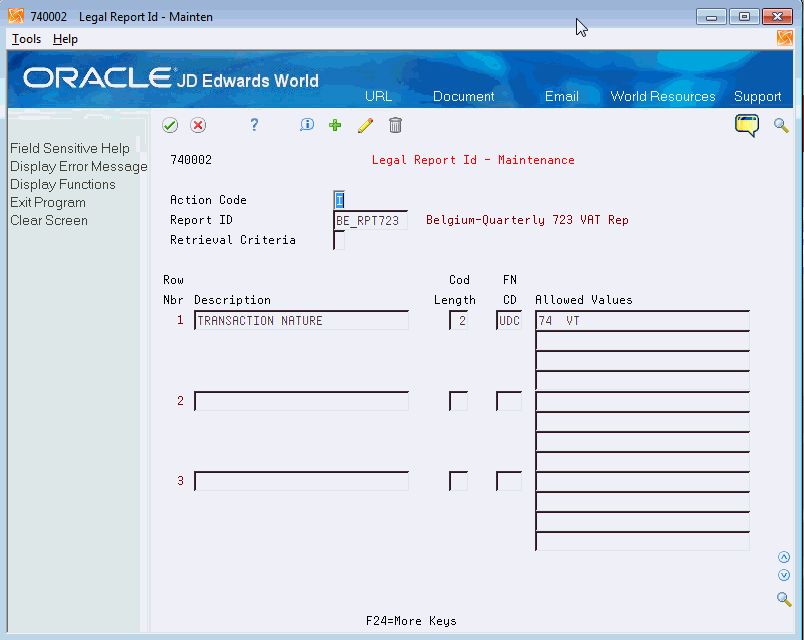Open the World Resources link

tap(662, 96)
